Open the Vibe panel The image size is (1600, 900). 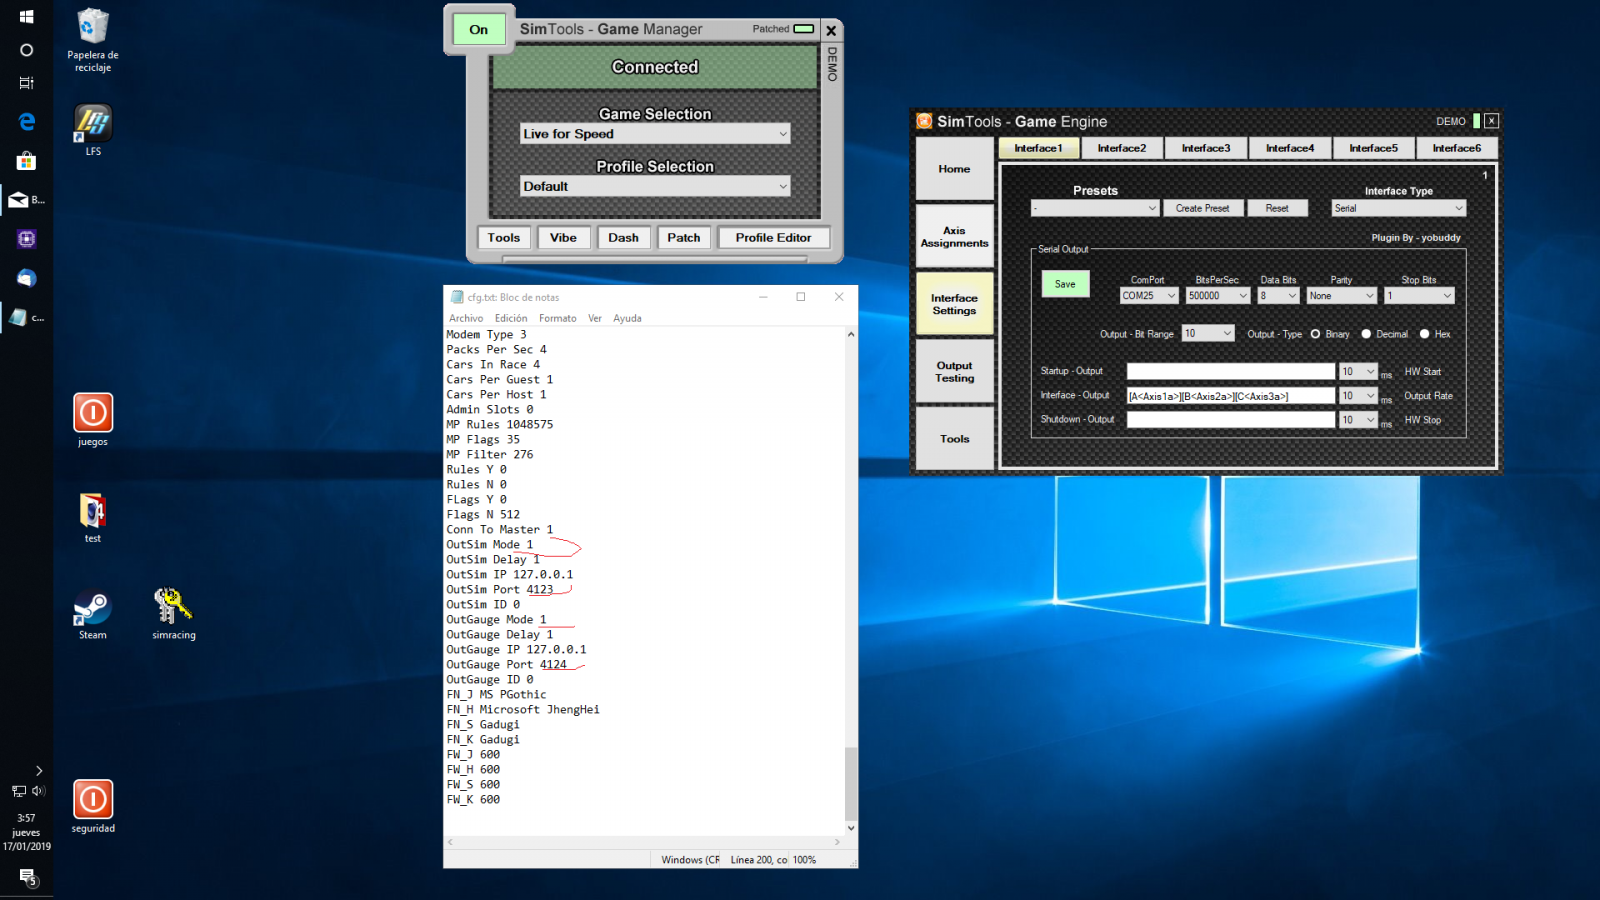coord(563,237)
